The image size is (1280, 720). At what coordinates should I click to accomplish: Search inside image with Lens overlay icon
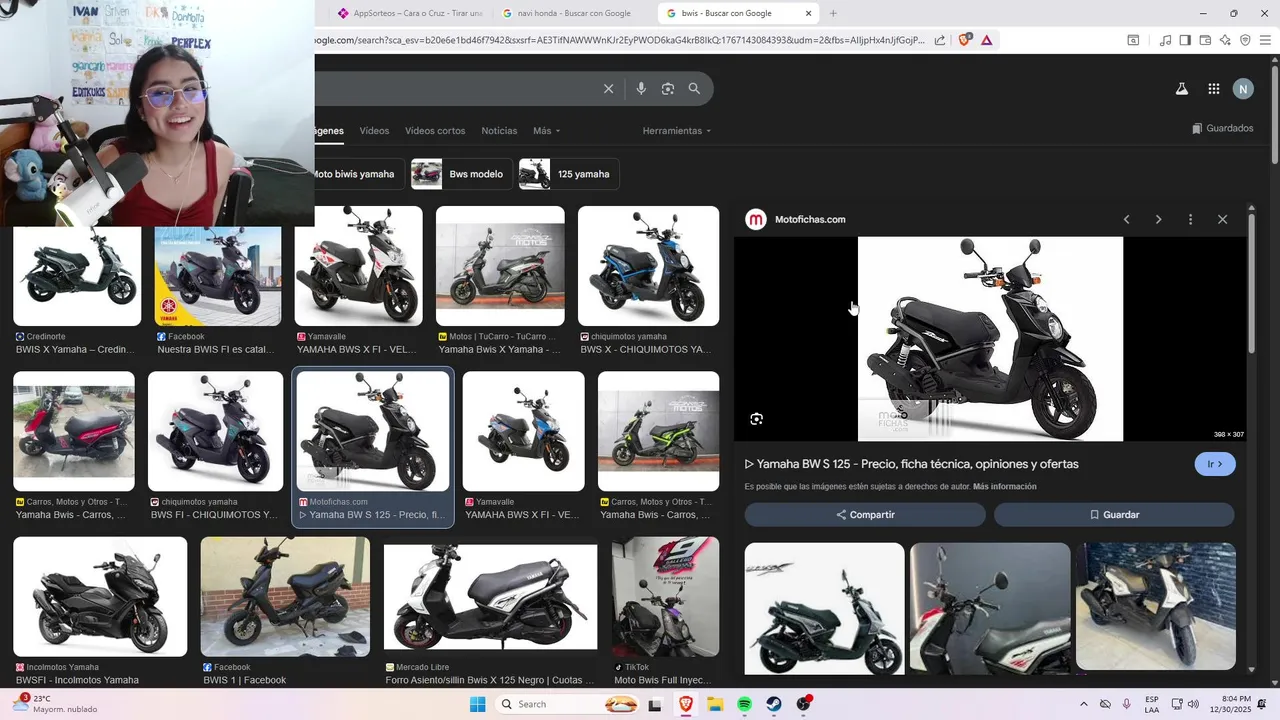(756, 419)
